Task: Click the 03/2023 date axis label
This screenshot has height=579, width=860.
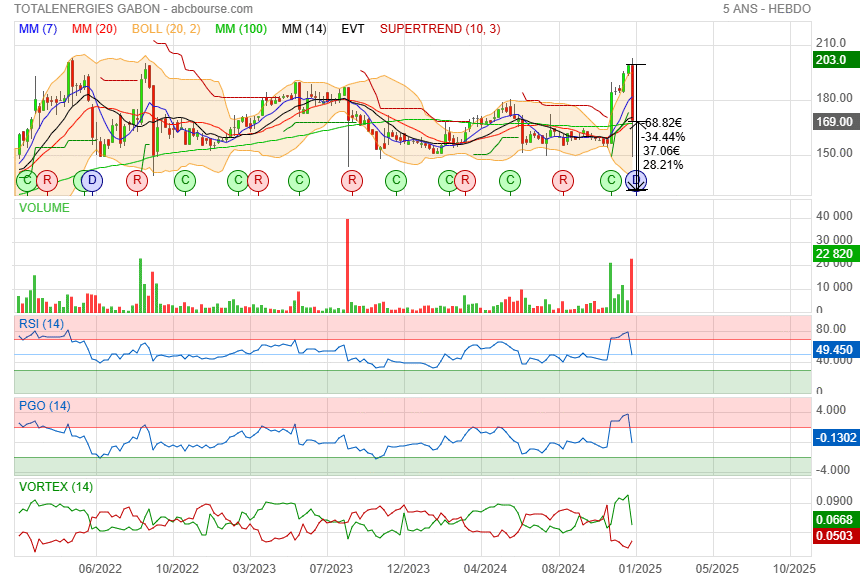Action: 254,569
